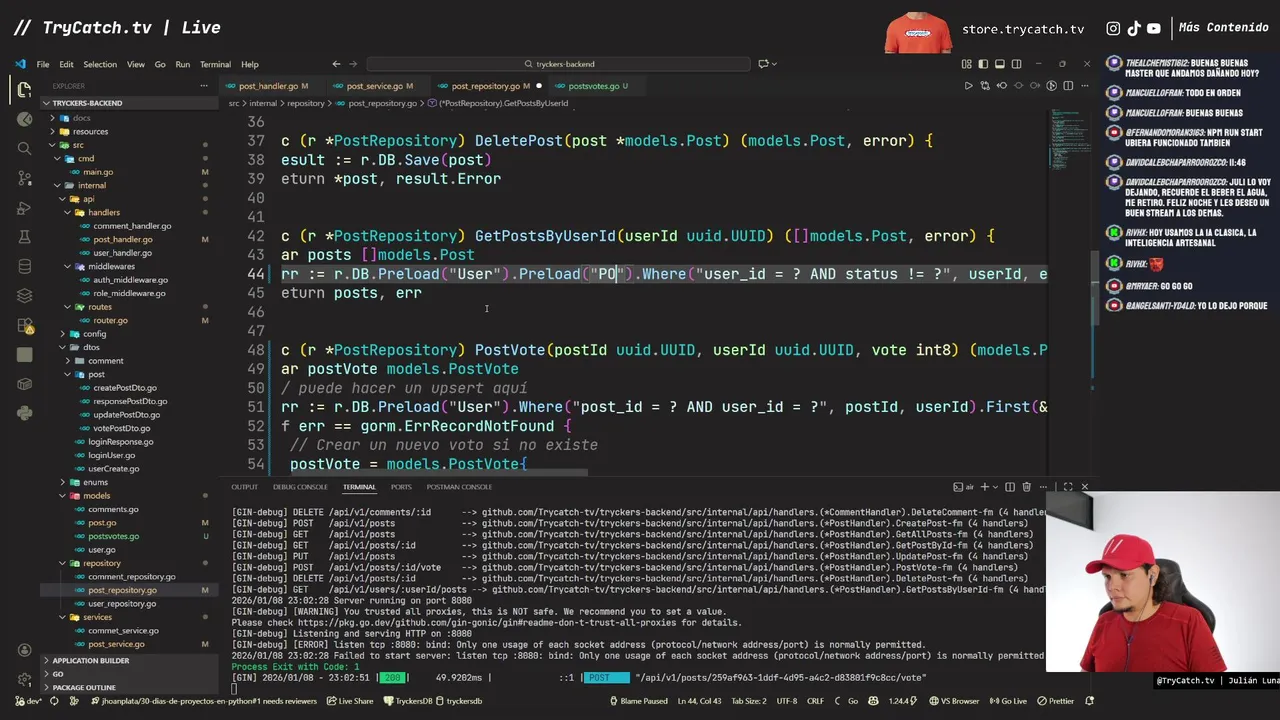This screenshot has height=720, width=1280.
Task: Open new terminal launch profile dropdown arrow
Action: tap(995, 487)
